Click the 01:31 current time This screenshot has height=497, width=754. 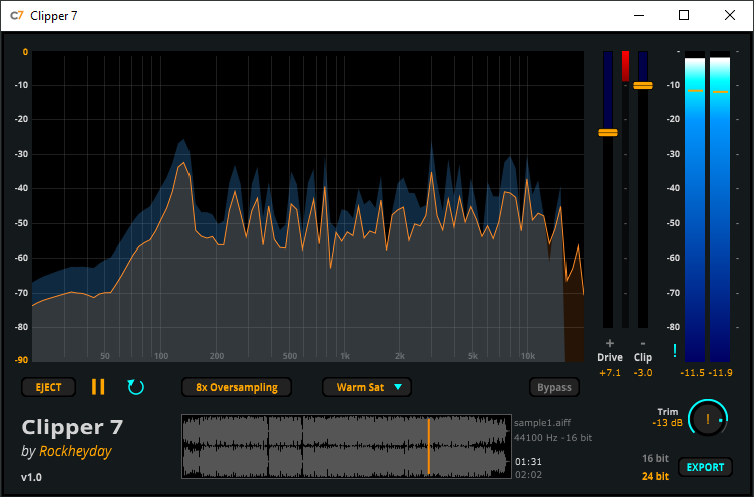(x=528, y=462)
